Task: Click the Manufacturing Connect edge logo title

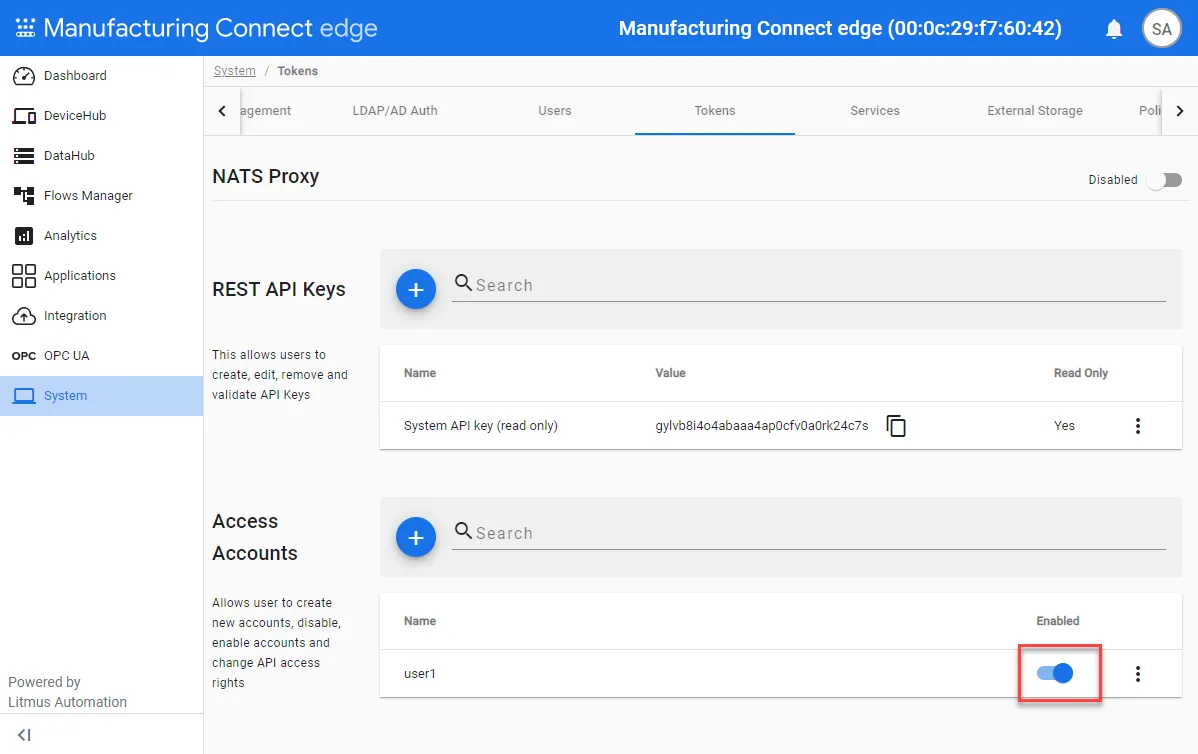Action: coord(210,28)
